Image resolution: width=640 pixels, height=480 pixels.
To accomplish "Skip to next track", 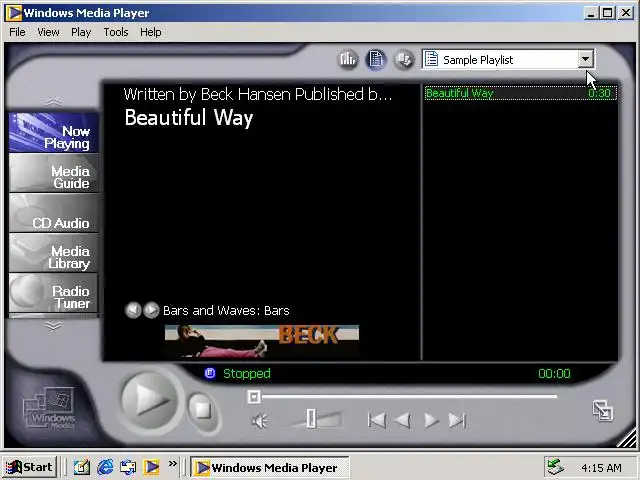I will (457, 420).
